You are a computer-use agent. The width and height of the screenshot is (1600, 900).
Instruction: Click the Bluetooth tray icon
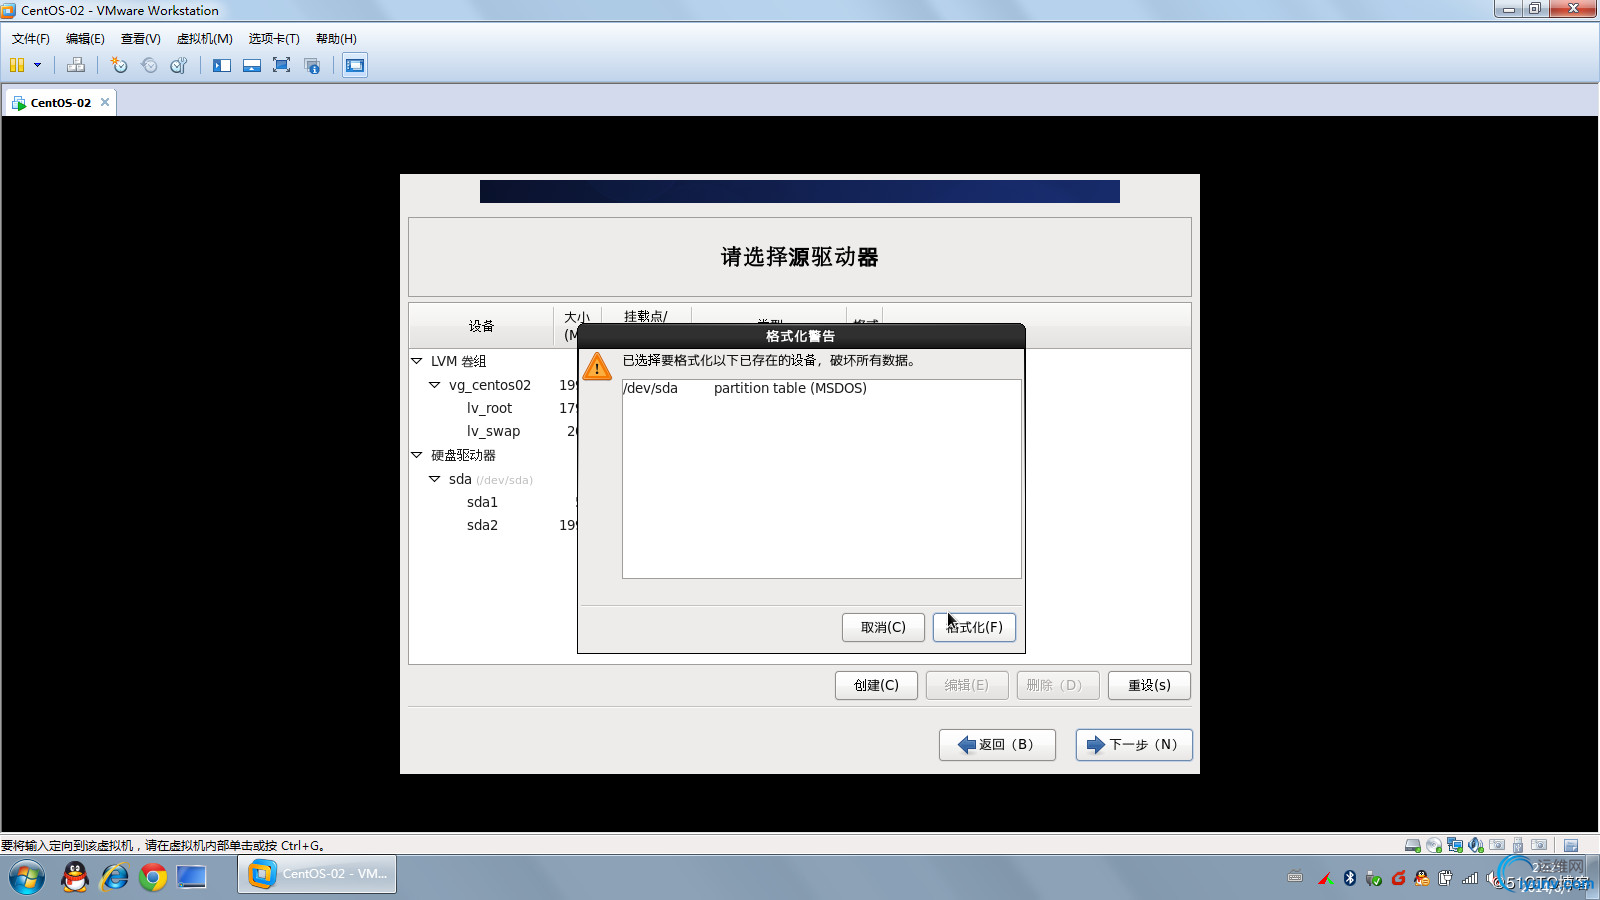pyautogui.click(x=1349, y=878)
